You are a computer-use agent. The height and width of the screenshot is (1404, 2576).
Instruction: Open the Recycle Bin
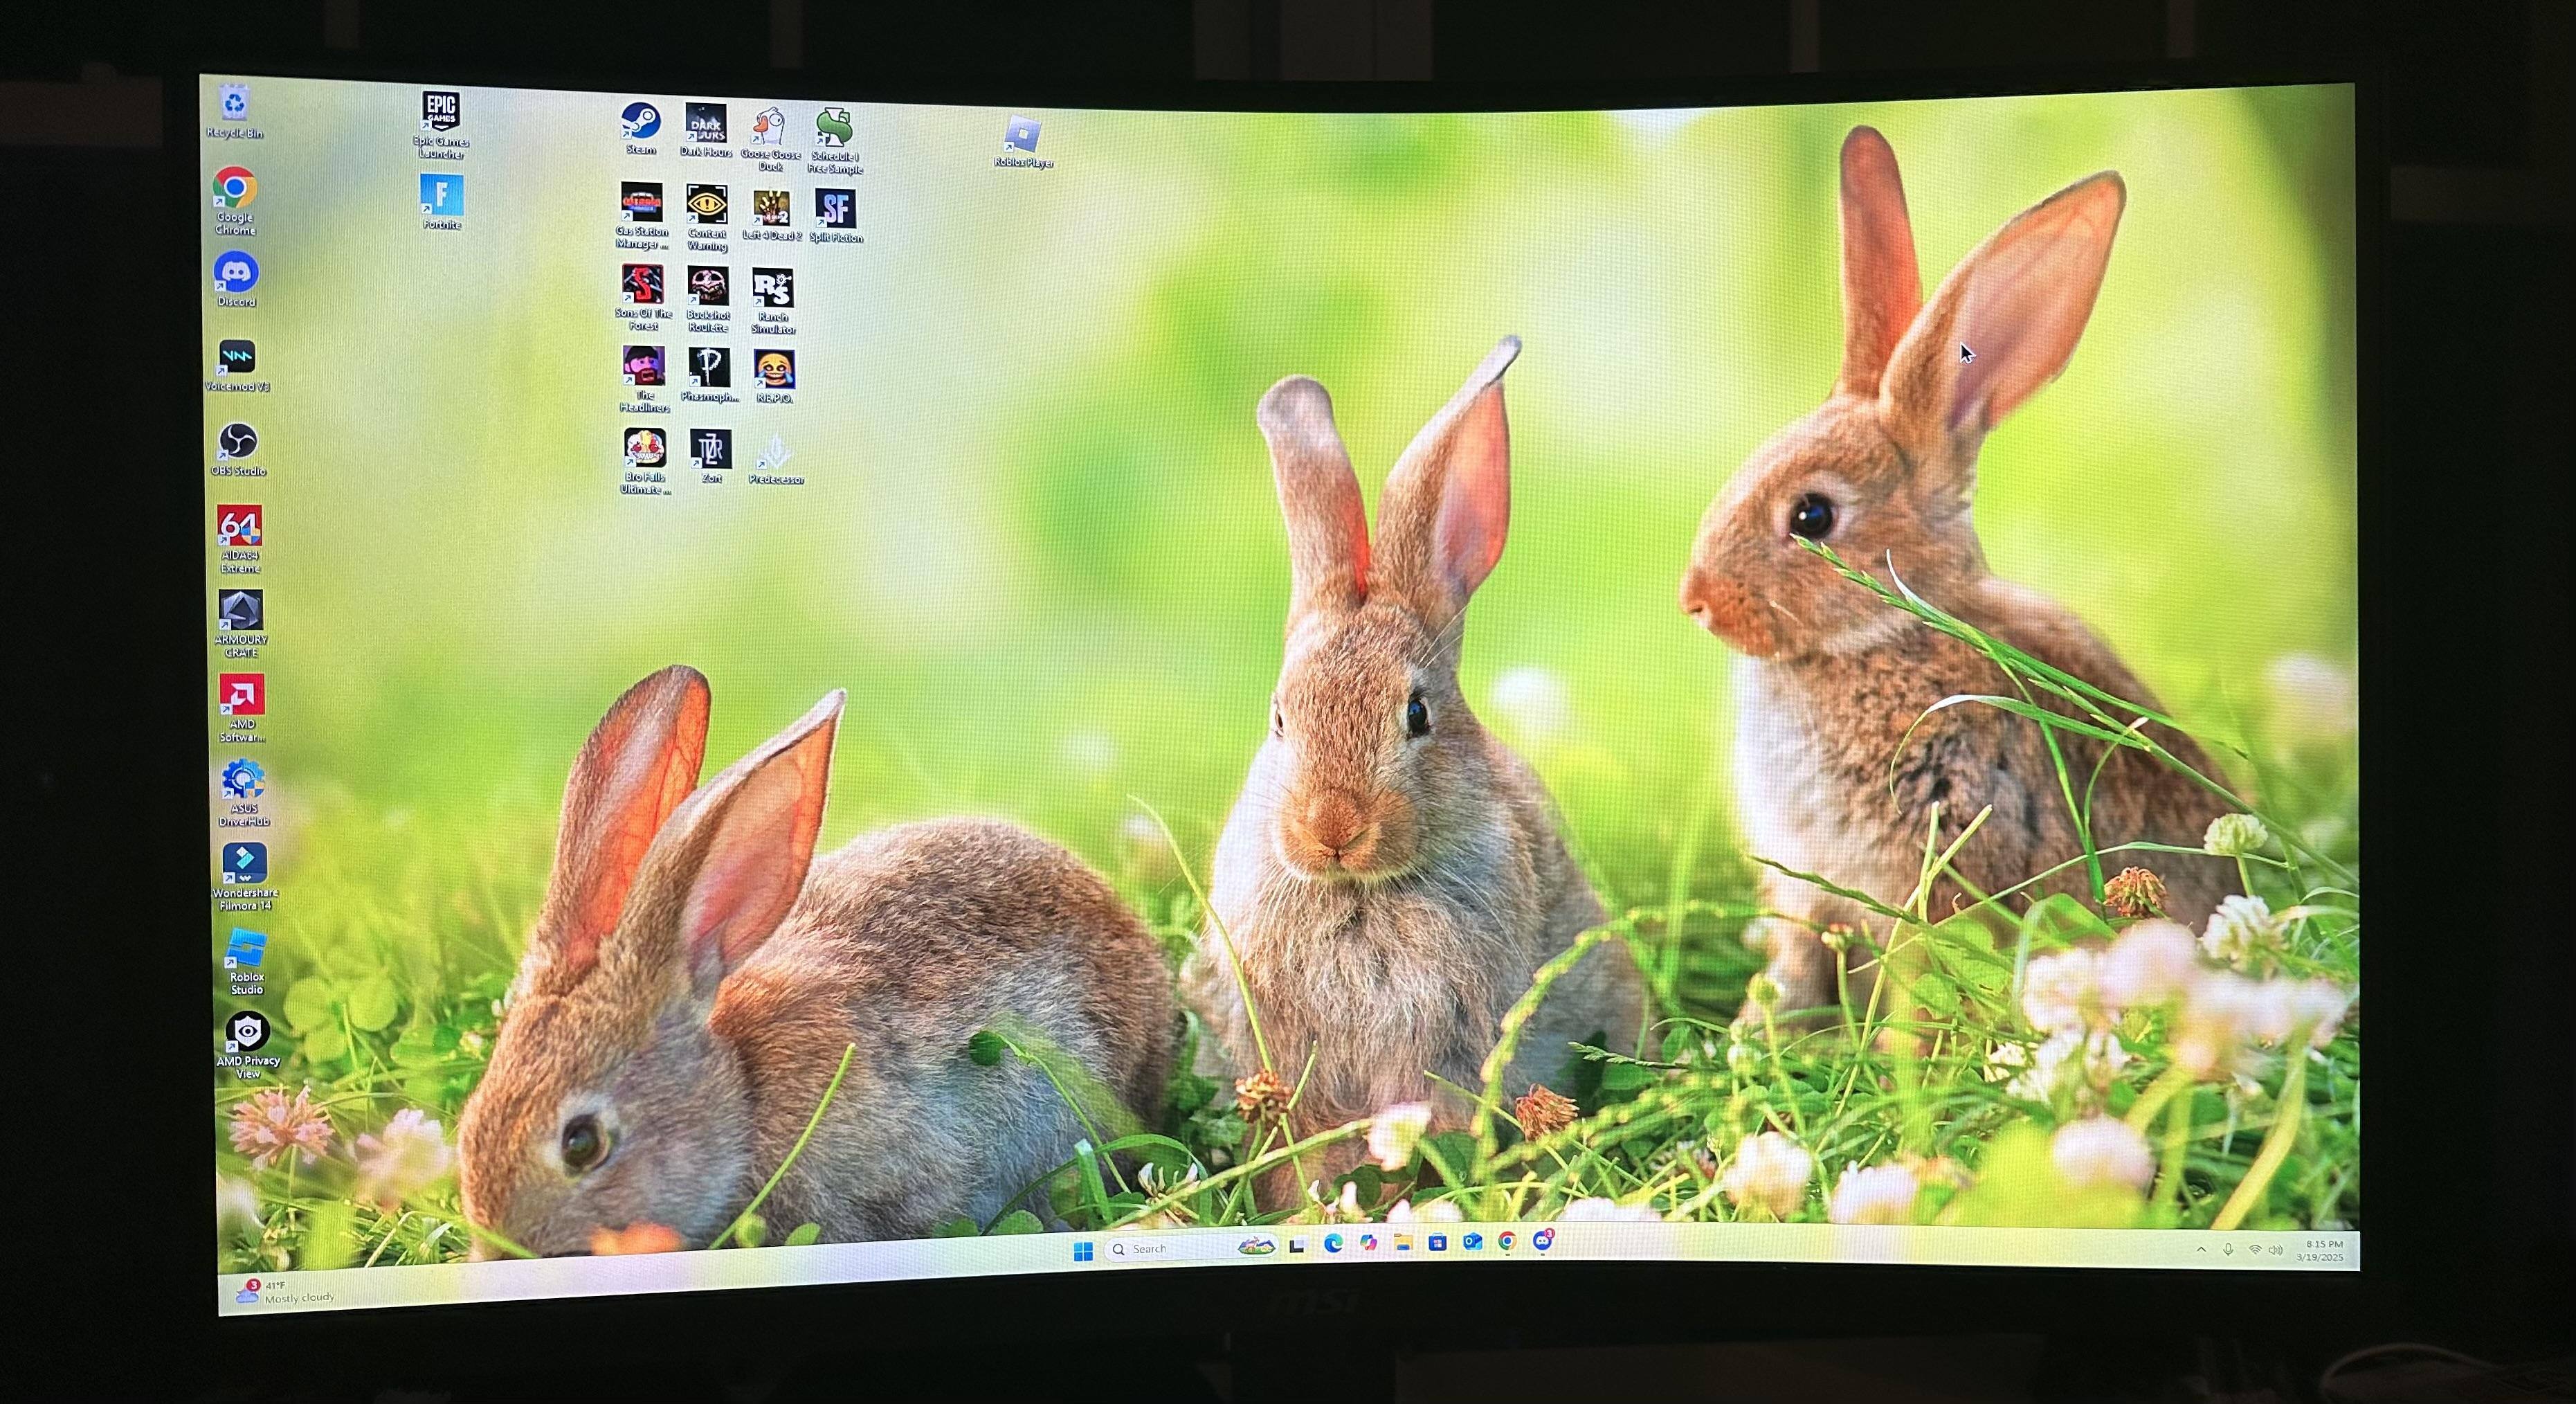tap(234, 104)
